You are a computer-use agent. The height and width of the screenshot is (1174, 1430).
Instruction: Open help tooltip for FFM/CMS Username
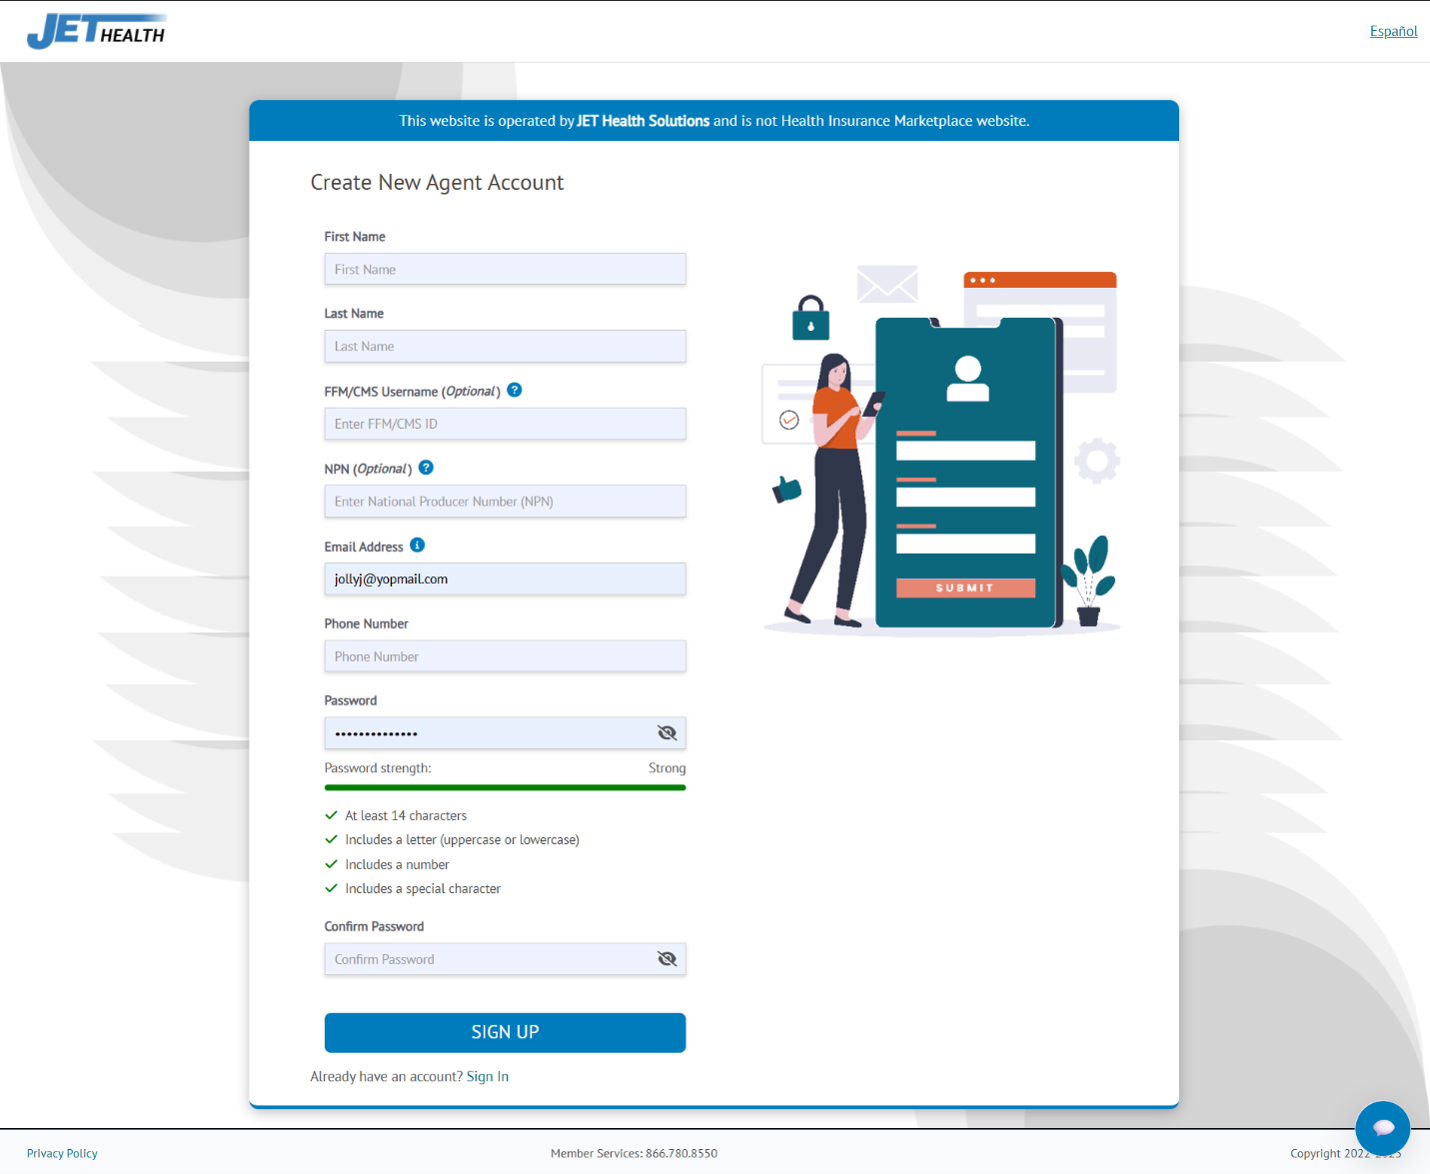(x=514, y=390)
